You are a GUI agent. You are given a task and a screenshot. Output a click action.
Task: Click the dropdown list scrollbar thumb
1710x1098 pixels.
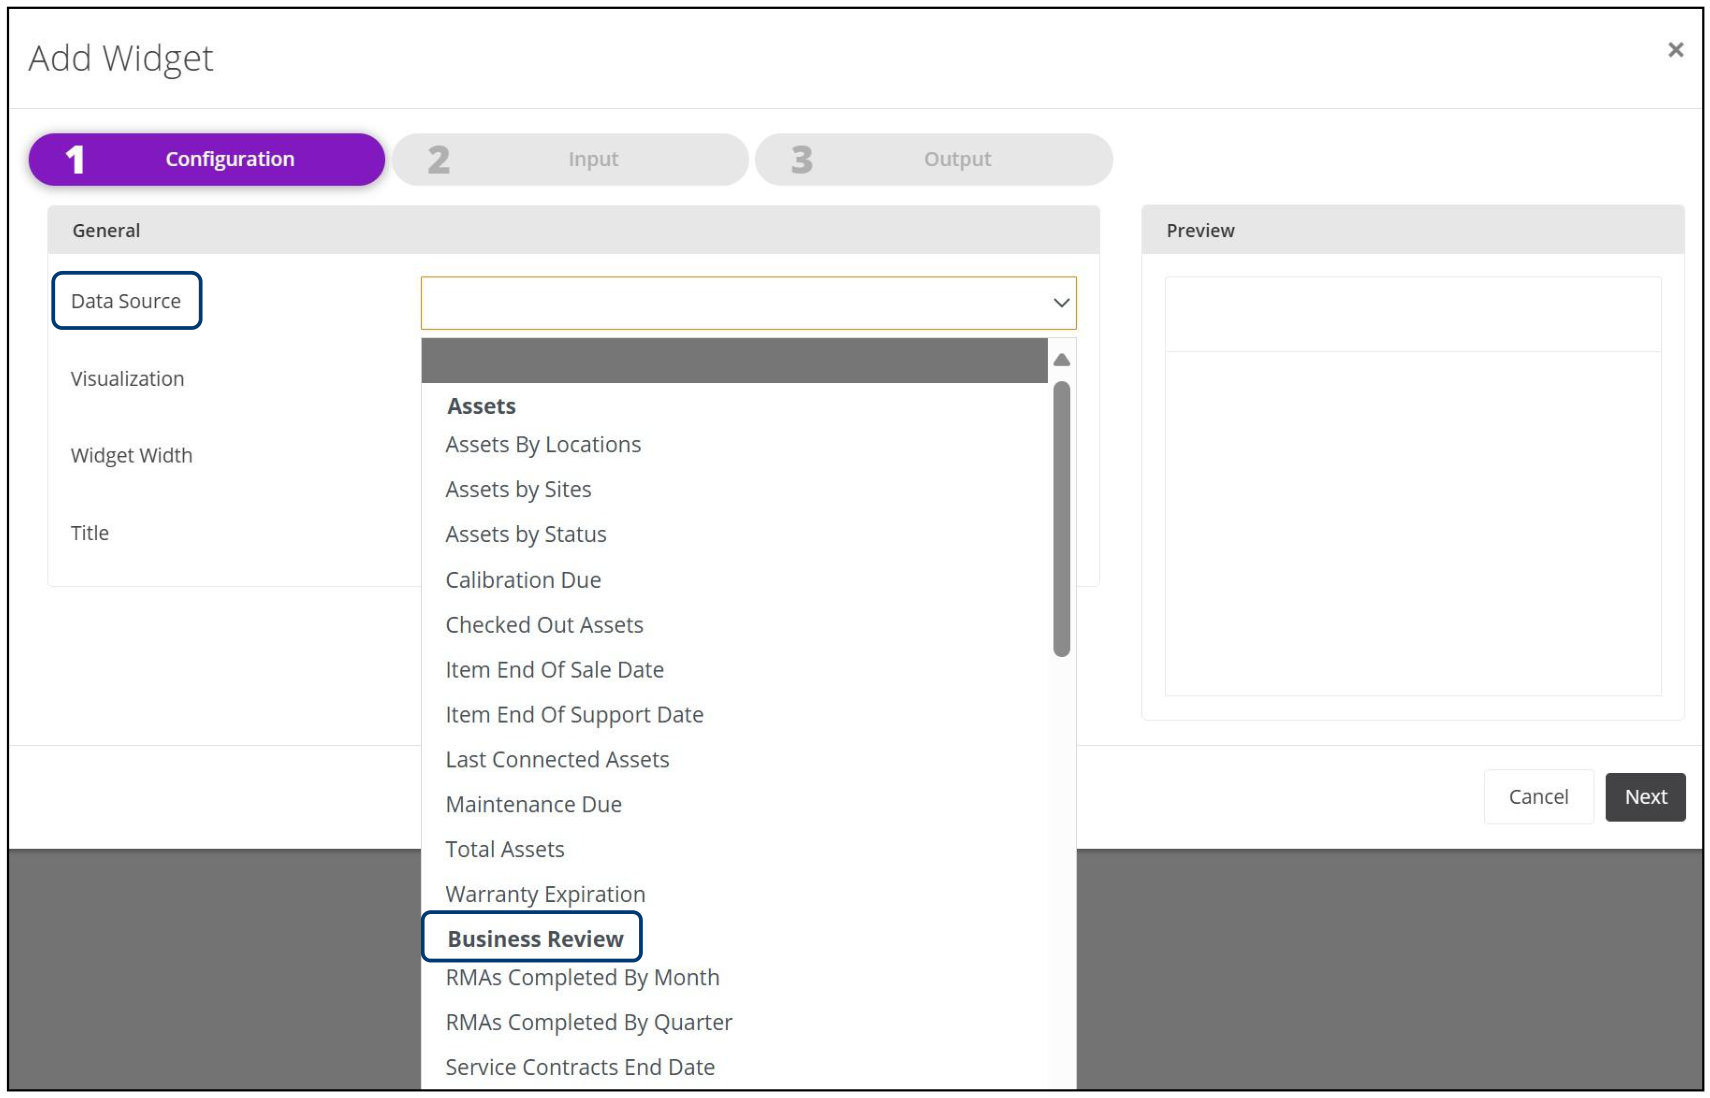point(1062,519)
